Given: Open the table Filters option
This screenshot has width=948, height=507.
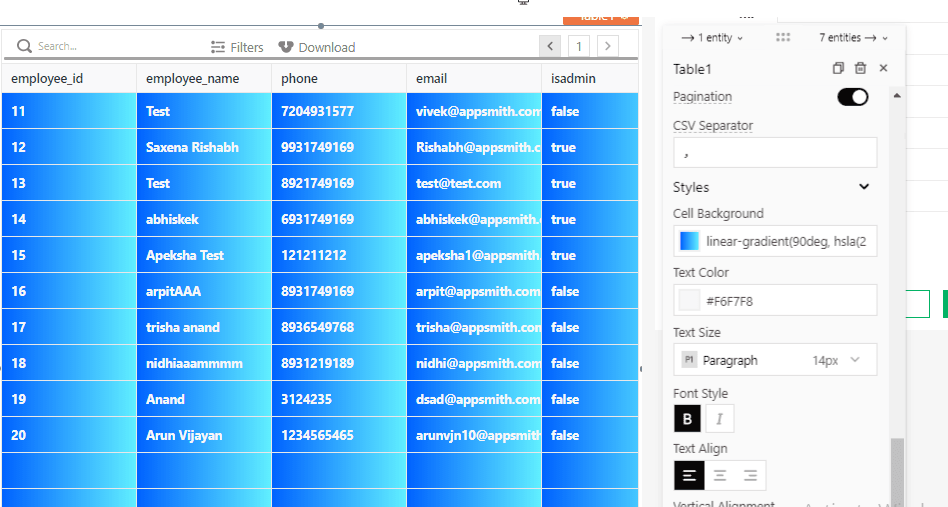Looking at the screenshot, I should point(237,47).
